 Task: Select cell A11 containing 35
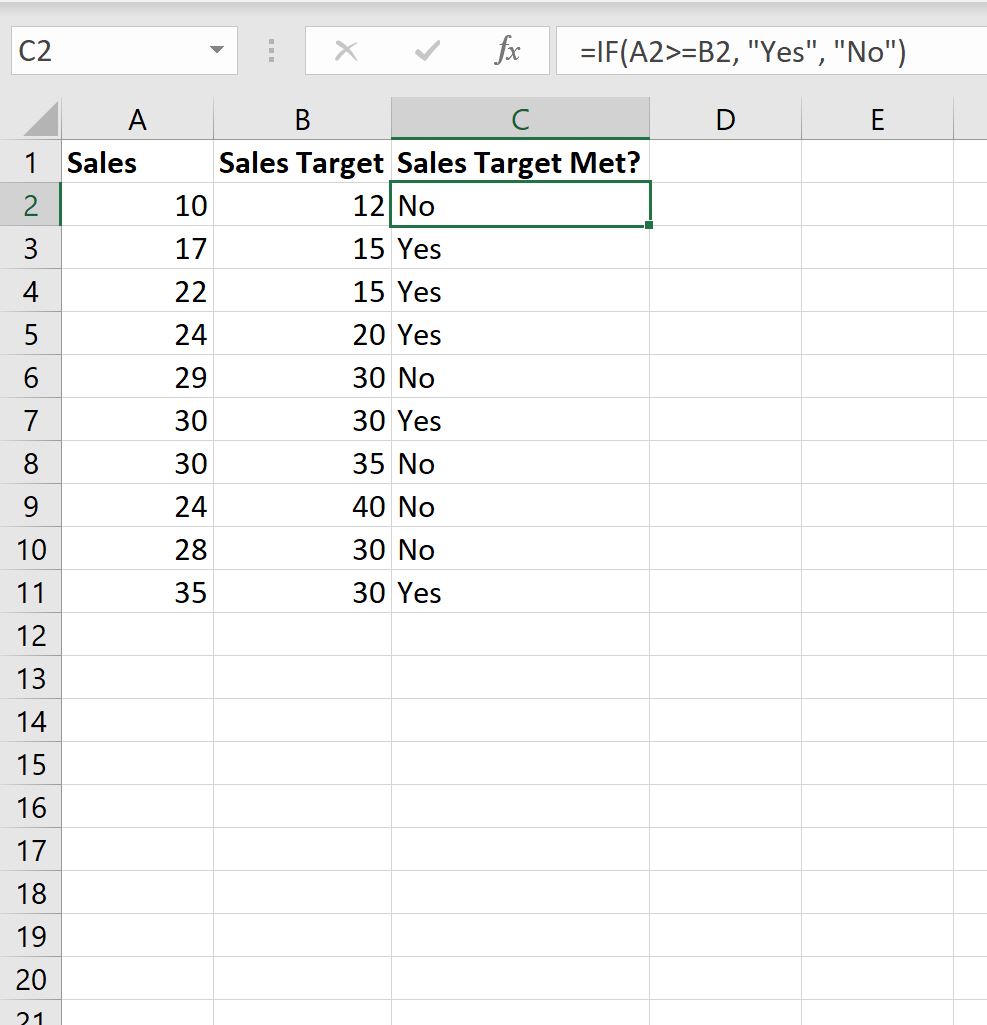coord(137,592)
